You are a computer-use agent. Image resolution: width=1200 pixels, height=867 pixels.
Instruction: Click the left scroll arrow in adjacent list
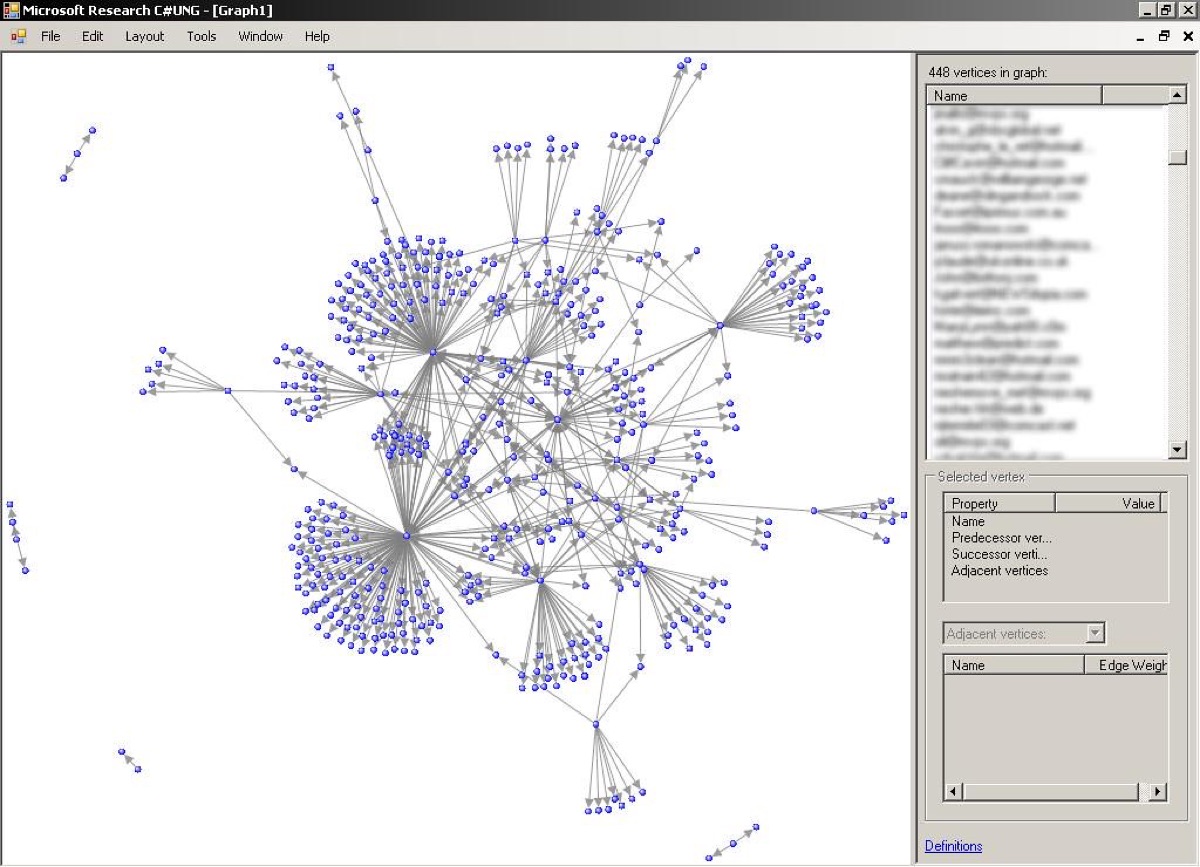pyautogui.click(x=954, y=792)
